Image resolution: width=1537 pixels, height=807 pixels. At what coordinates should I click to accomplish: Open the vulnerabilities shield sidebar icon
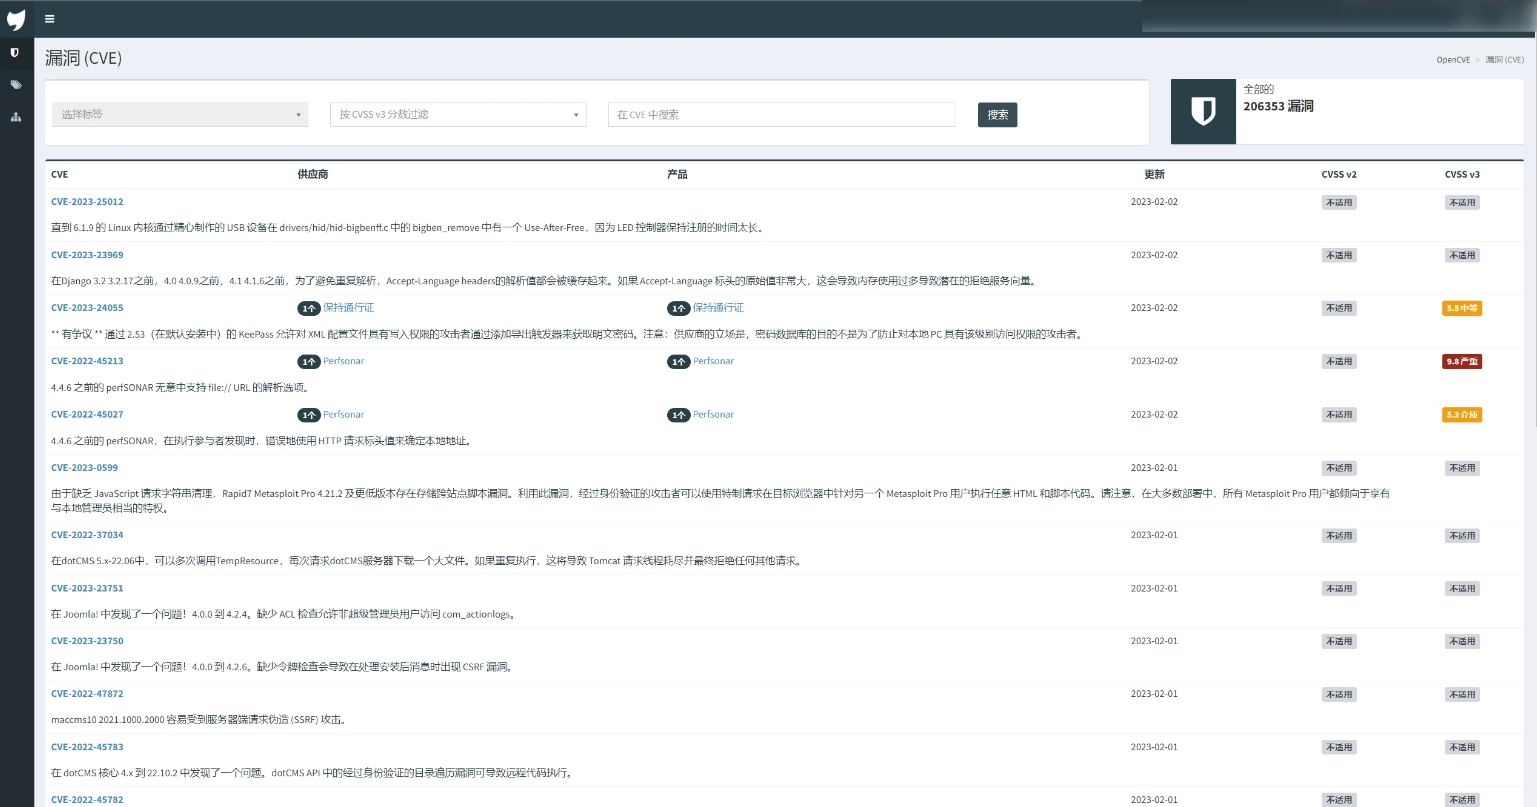15,52
